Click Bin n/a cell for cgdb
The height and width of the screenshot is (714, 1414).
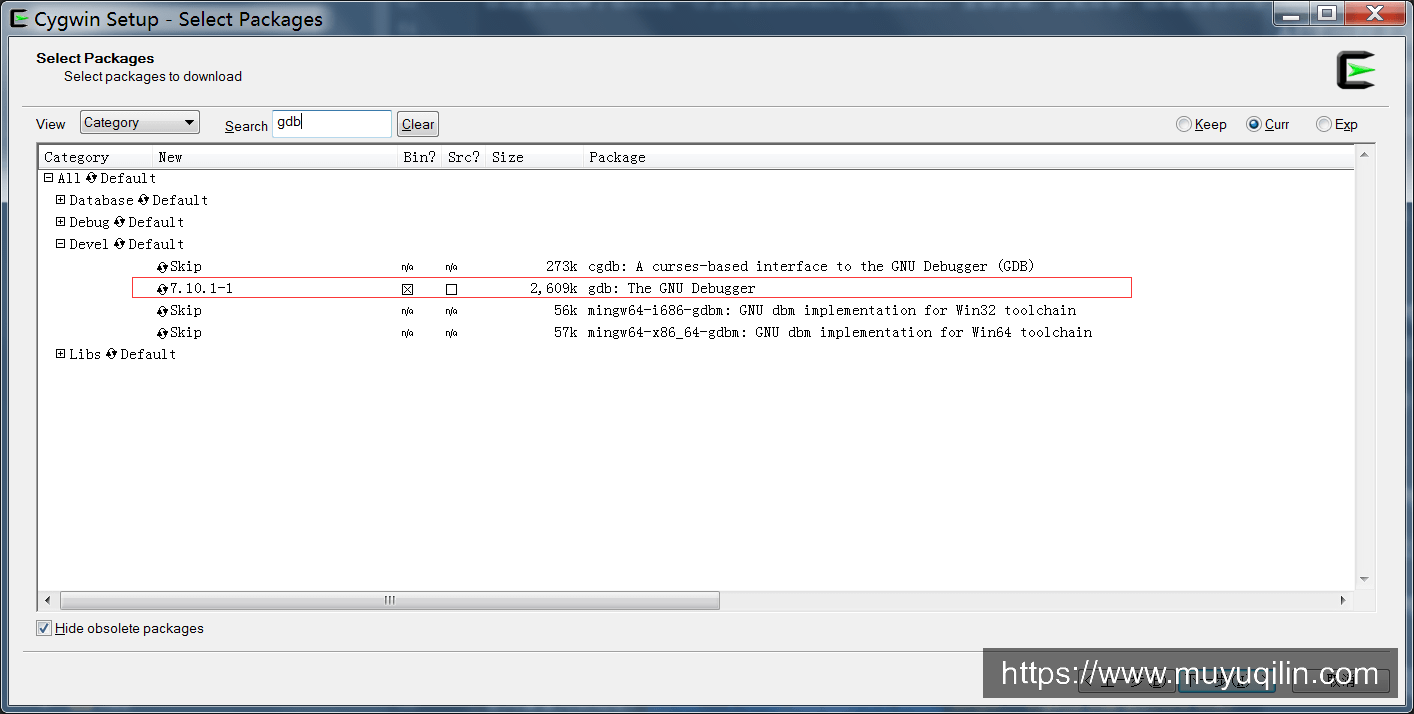pos(407,267)
